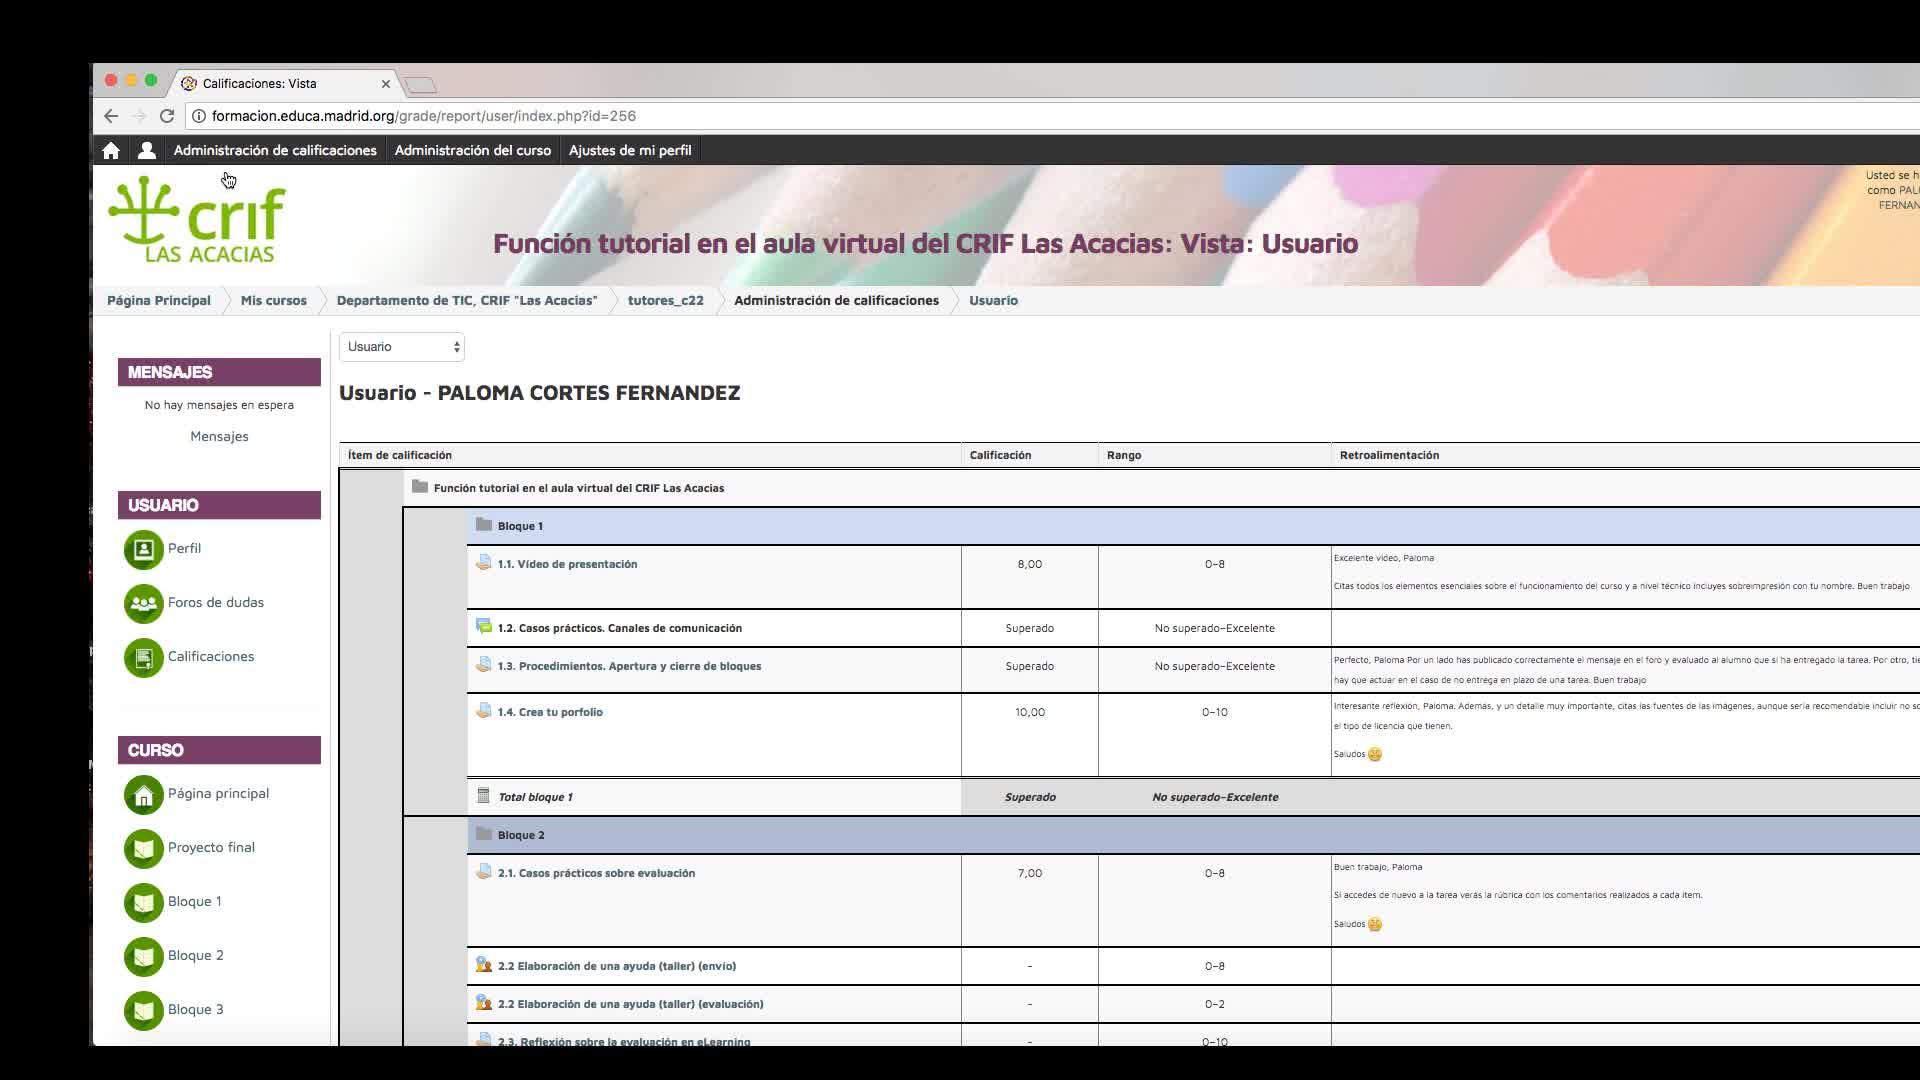The image size is (1920, 1080).
Task: Open 1.1. Vídeo de presentación link
Action: click(x=567, y=564)
